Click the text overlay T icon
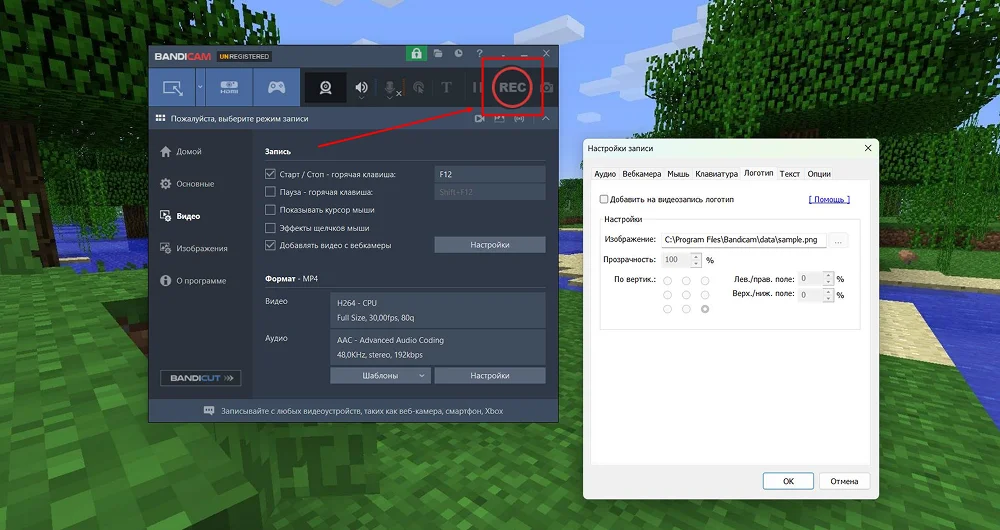Image resolution: width=1000 pixels, height=530 pixels. click(x=446, y=87)
